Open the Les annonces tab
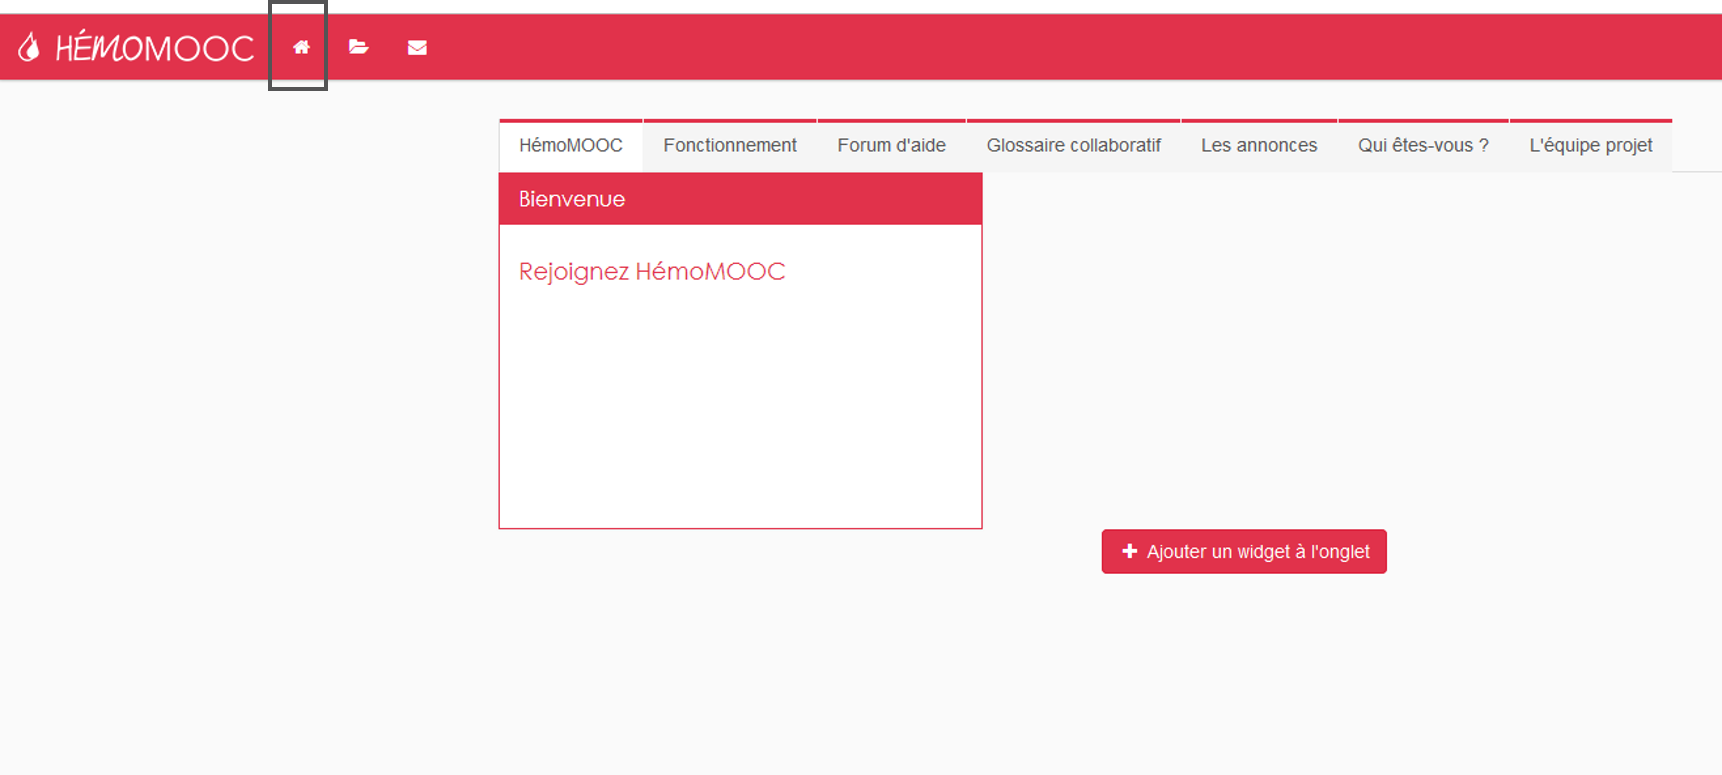 click(1259, 145)
